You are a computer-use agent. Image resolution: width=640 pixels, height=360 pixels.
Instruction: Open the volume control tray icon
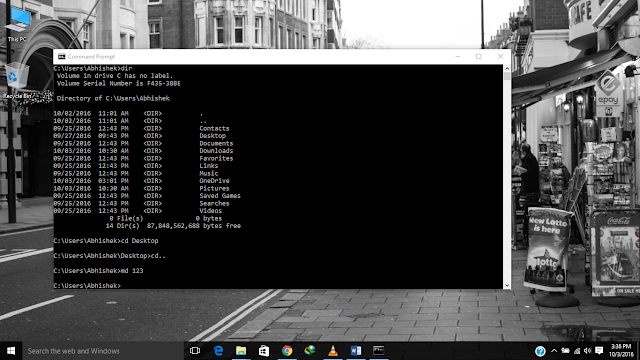(x=587, y=351)
